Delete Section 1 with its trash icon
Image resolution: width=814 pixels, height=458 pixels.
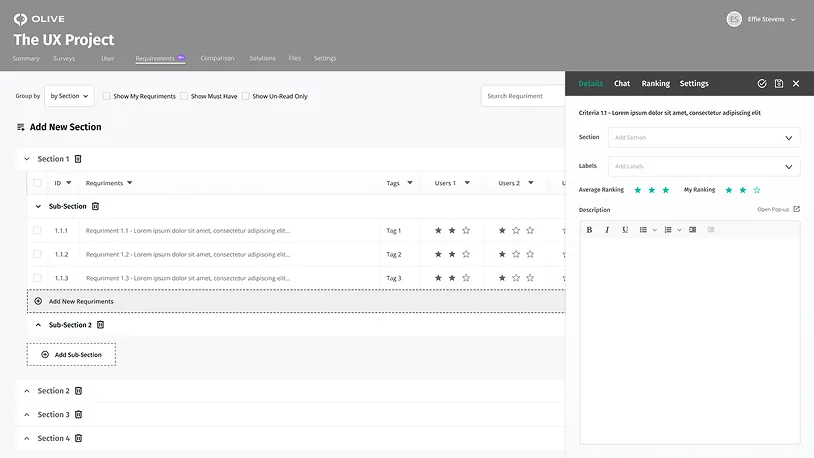pos(78,159)
